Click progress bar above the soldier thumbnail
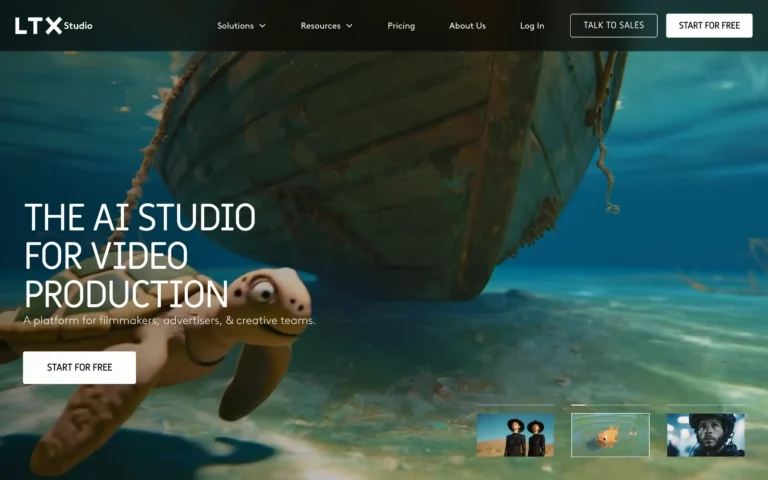Image resolution: width=768 pixels, height=480 pixels. (705, 406)
